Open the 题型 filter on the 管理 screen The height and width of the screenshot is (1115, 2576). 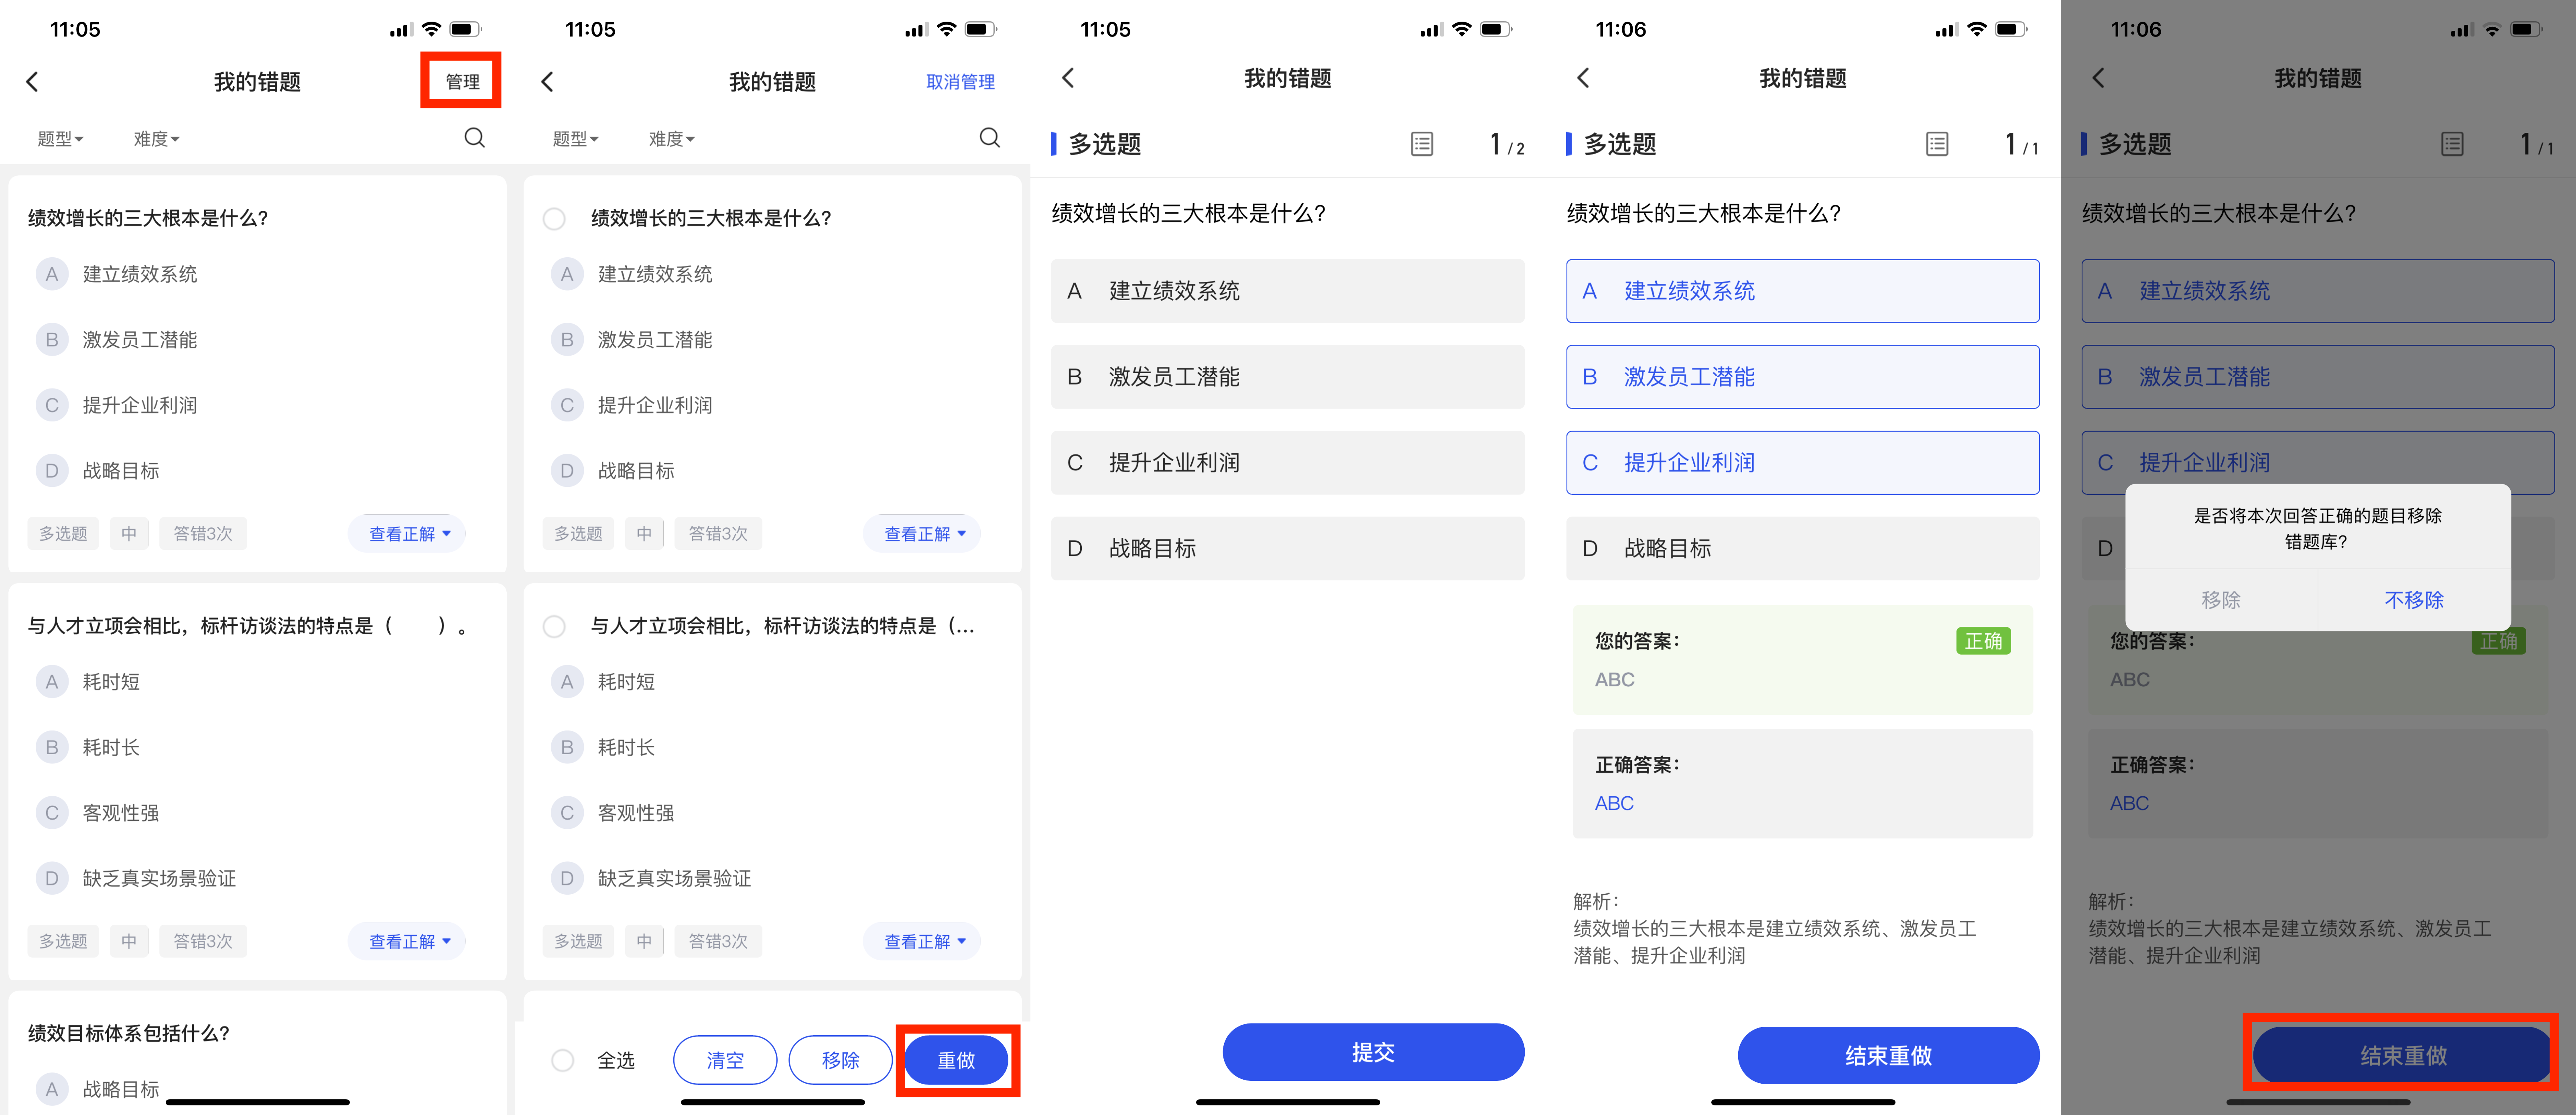pyautogui.click(x=60, y=139)
